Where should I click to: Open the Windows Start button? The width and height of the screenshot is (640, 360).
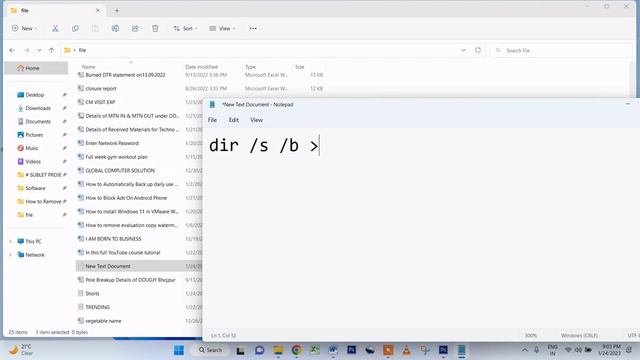click(x=179, y=350)
